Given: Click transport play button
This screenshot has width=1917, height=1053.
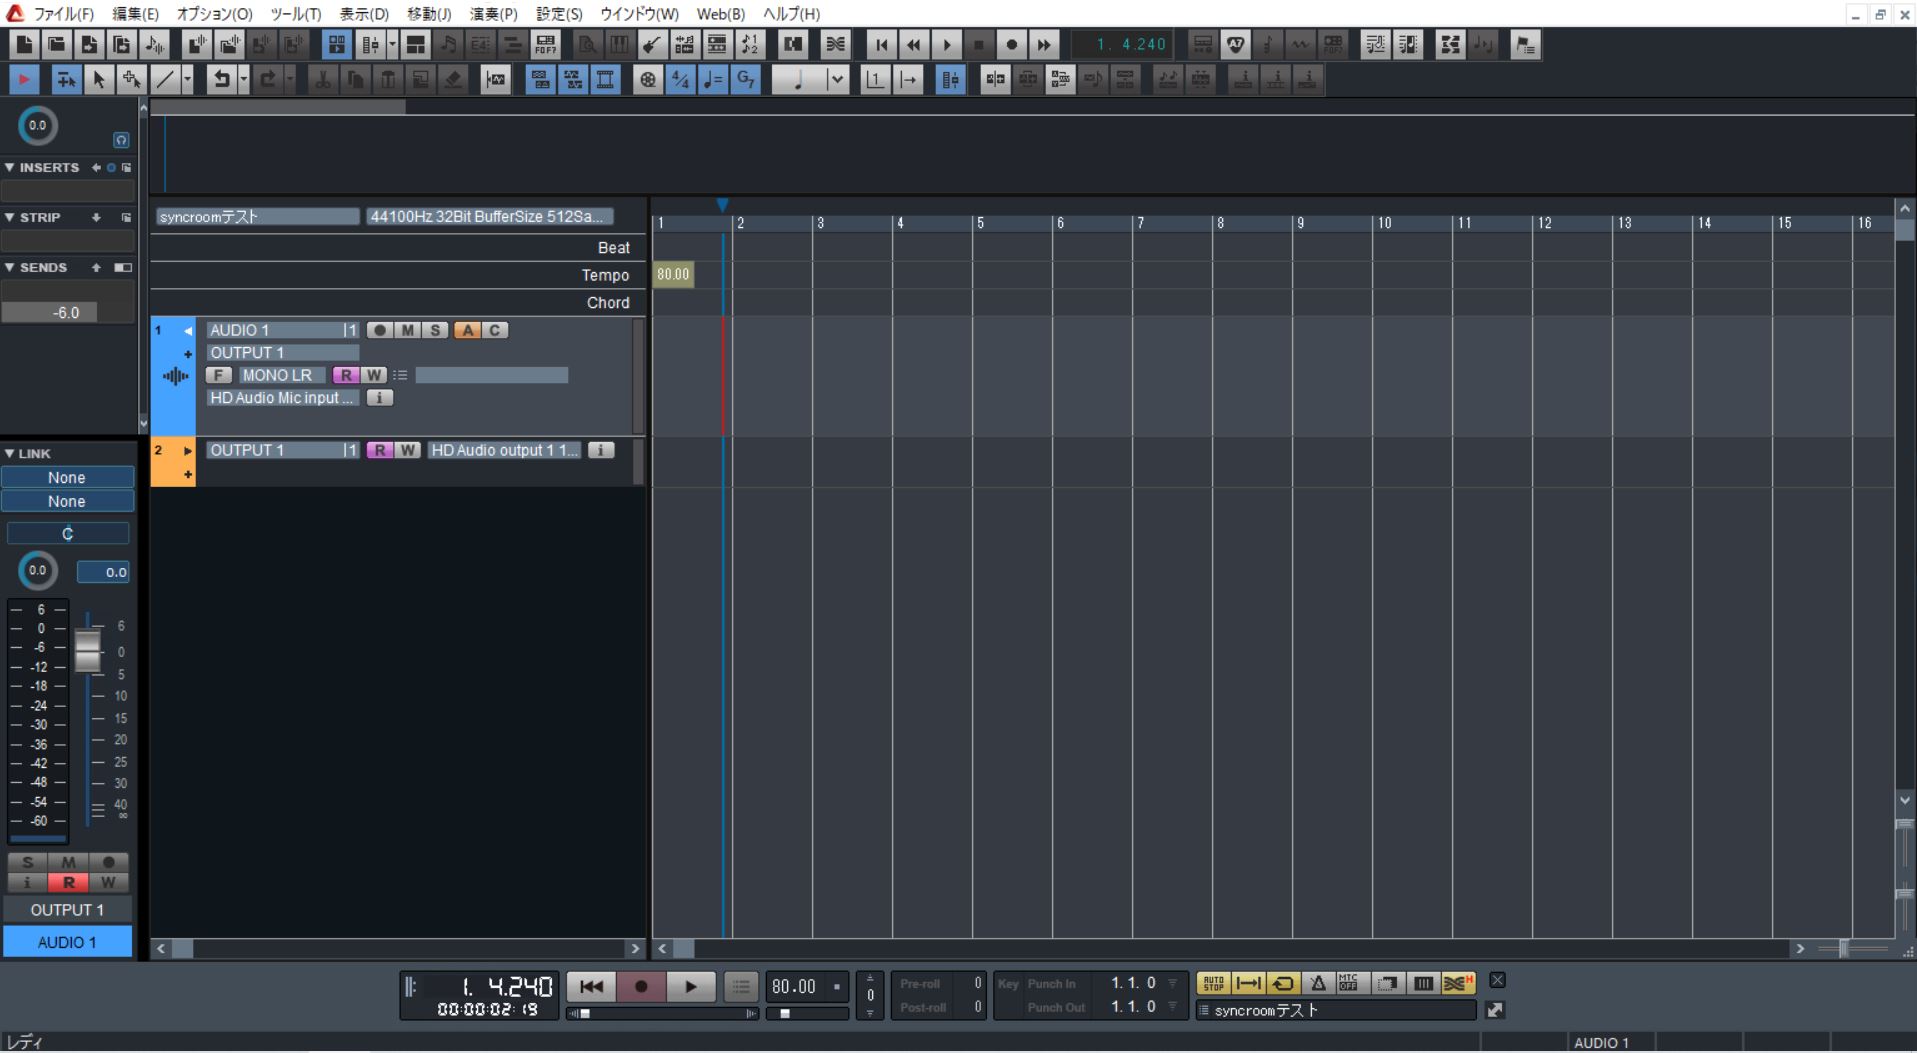Looking at the screenshot, I should point(691,987).
